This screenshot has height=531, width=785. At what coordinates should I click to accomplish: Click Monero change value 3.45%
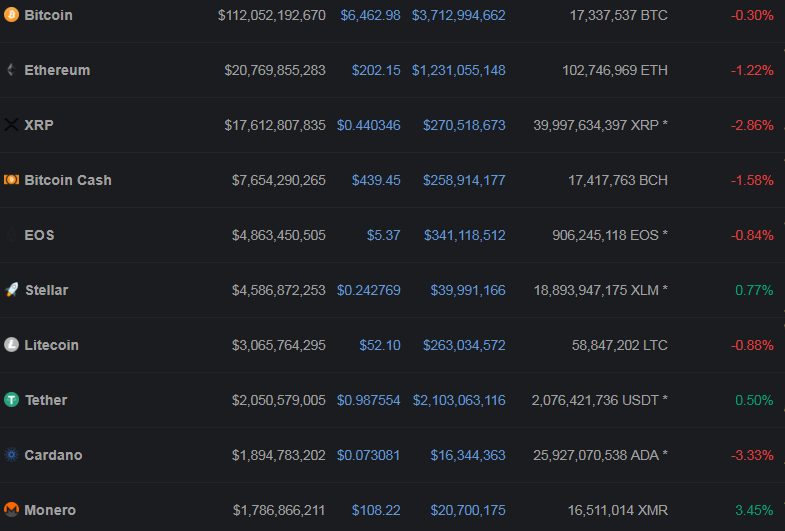[754, 511]
